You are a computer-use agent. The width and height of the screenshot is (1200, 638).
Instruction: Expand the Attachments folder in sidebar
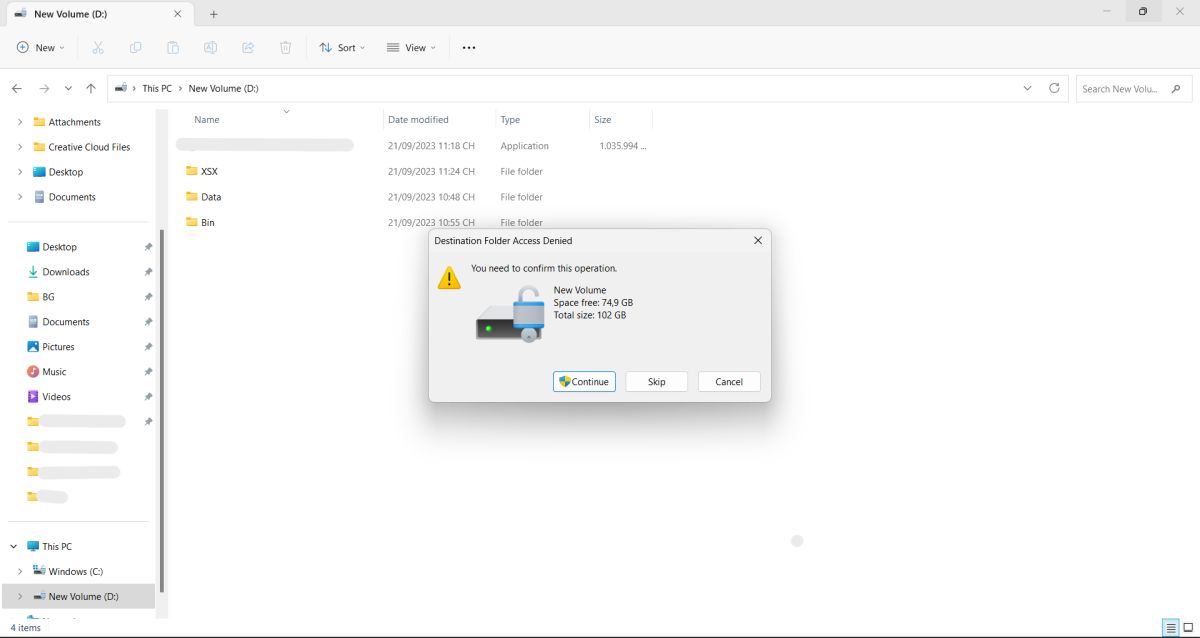20,122
